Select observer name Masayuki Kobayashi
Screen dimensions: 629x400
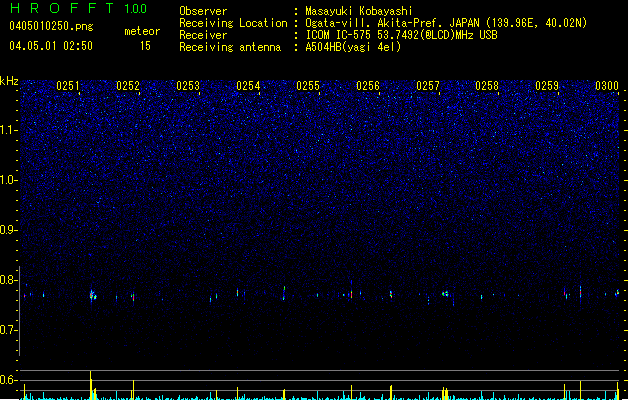click(x=359, y=11)
